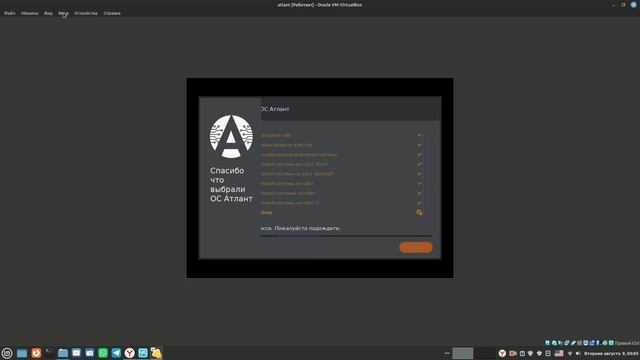Image resolution: width=640 pixels, height=360 pixels.
Task: Open the Ввод menu
Action: point(63,13)
